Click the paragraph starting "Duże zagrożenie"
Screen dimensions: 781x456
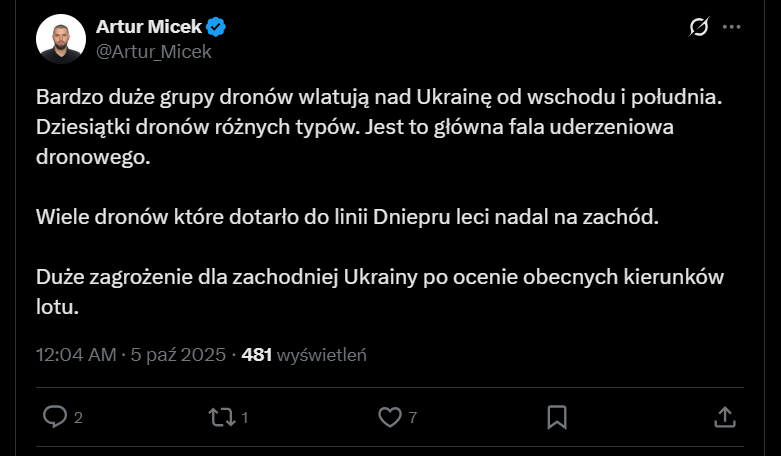tap(380, 290)
